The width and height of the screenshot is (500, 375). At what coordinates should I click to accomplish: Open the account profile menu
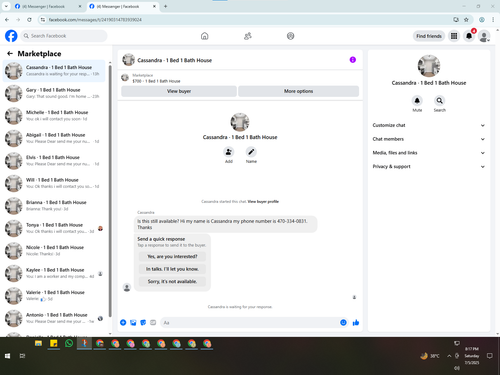484,36
